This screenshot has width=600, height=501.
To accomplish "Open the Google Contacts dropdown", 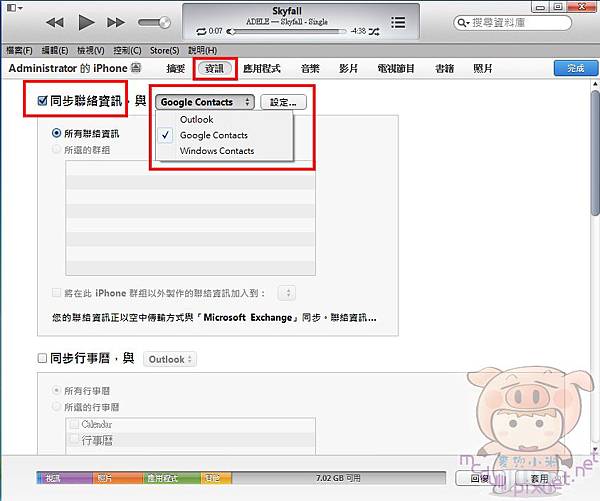I will [205, 102].
